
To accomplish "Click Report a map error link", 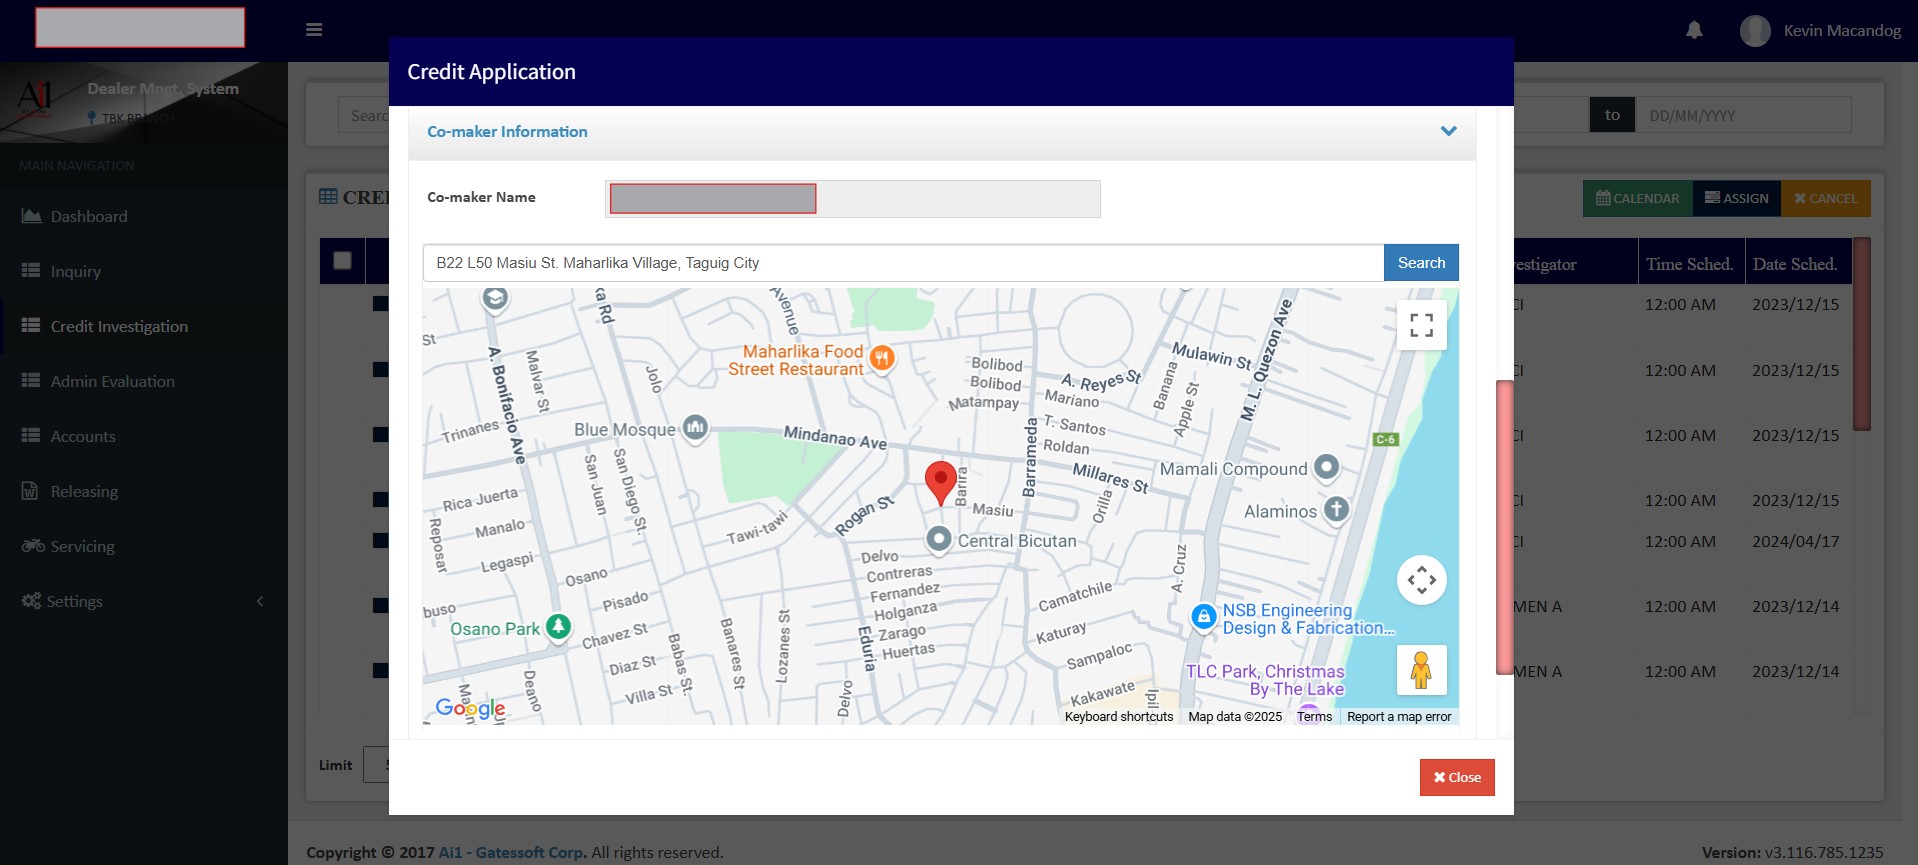I will coord(1399,717).
